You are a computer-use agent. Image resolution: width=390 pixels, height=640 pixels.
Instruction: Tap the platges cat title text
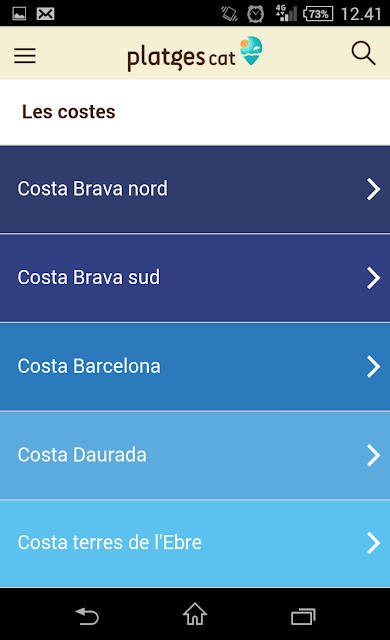coord(181,58)
